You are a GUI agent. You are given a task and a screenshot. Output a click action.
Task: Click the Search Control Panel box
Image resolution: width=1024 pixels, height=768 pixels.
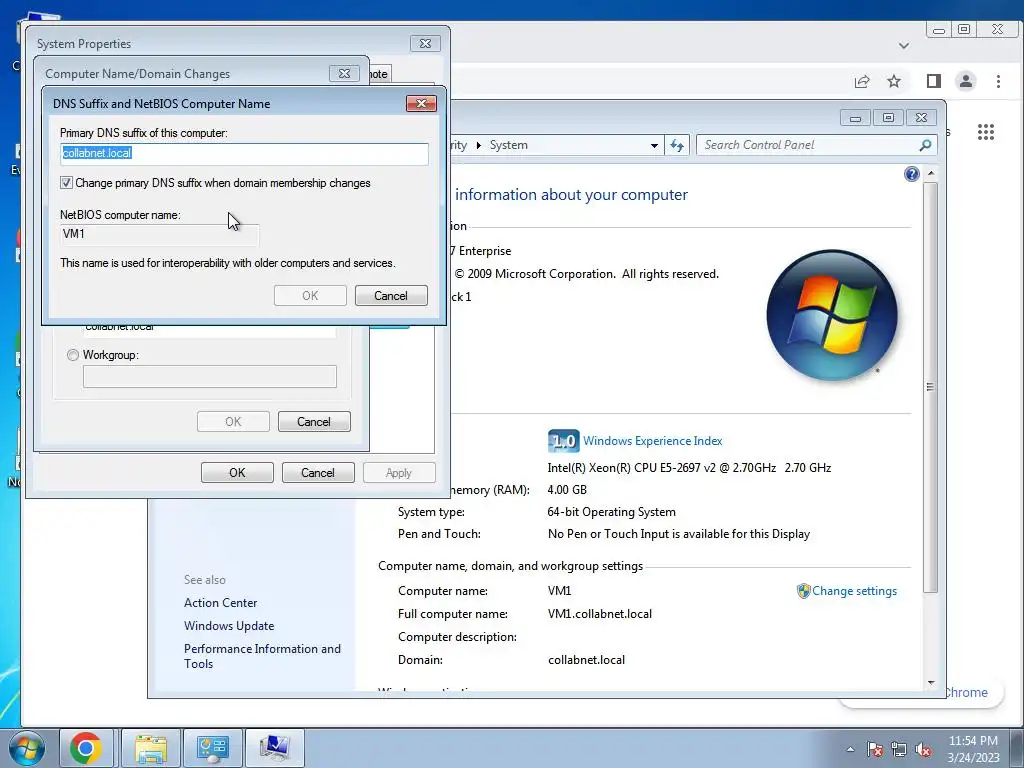pyautogui.click(x=816, y=145)
